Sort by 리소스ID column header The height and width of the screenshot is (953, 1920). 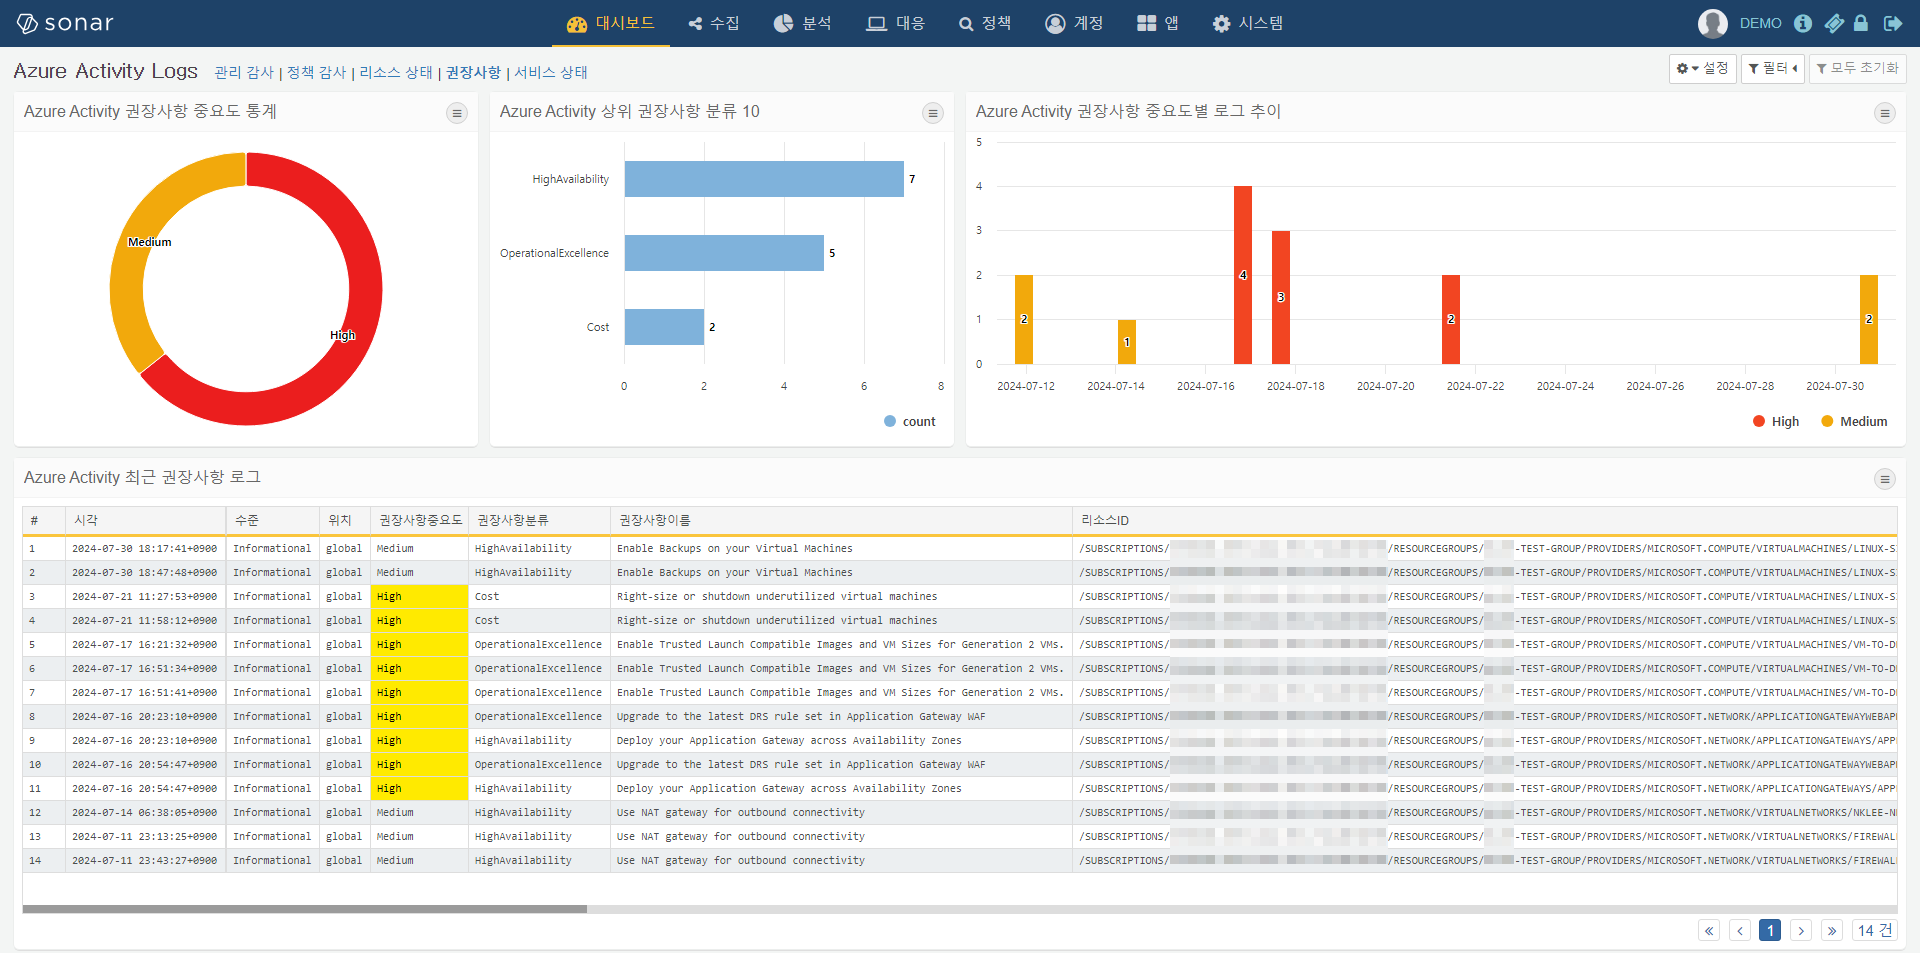pyautogui.click(x=1484, y=520)
